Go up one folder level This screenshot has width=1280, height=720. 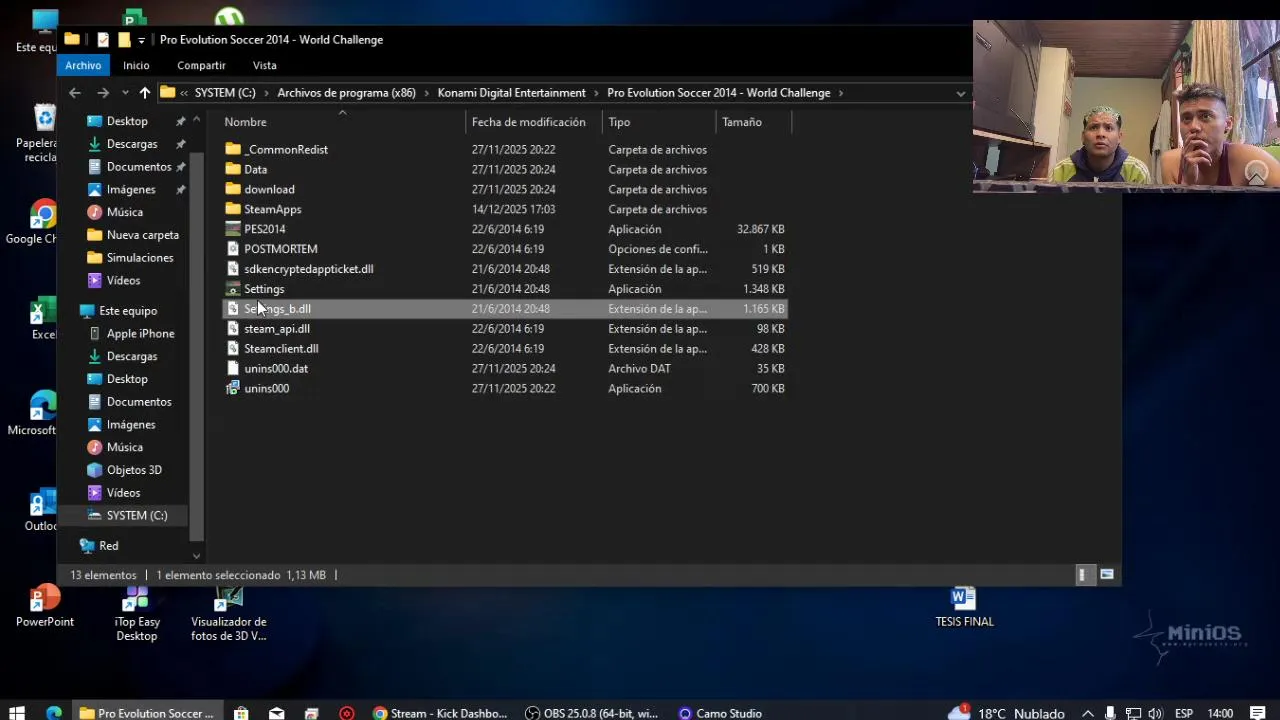click(x=145, y=93)
